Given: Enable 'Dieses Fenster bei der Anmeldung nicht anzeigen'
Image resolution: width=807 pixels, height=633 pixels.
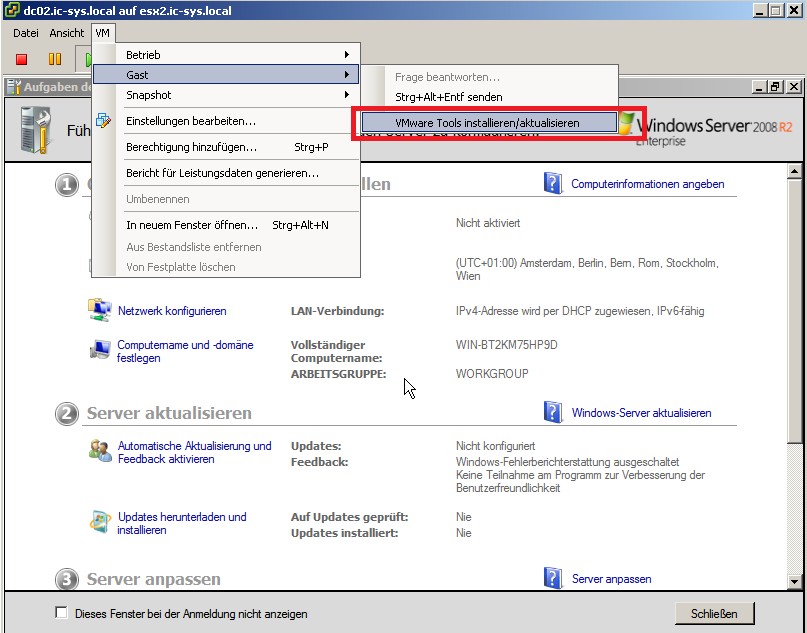Looking at the screenshot, I should (x=62, y=613).
